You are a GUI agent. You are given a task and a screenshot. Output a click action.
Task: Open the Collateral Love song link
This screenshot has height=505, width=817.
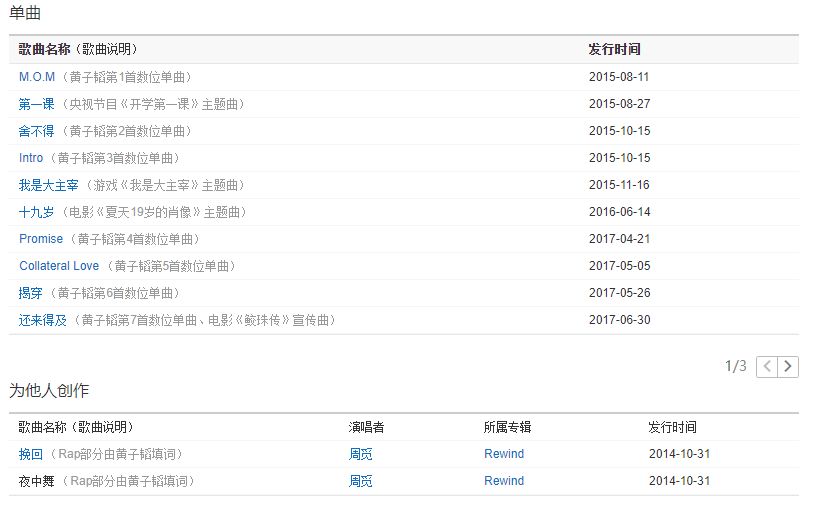point(59,266)
